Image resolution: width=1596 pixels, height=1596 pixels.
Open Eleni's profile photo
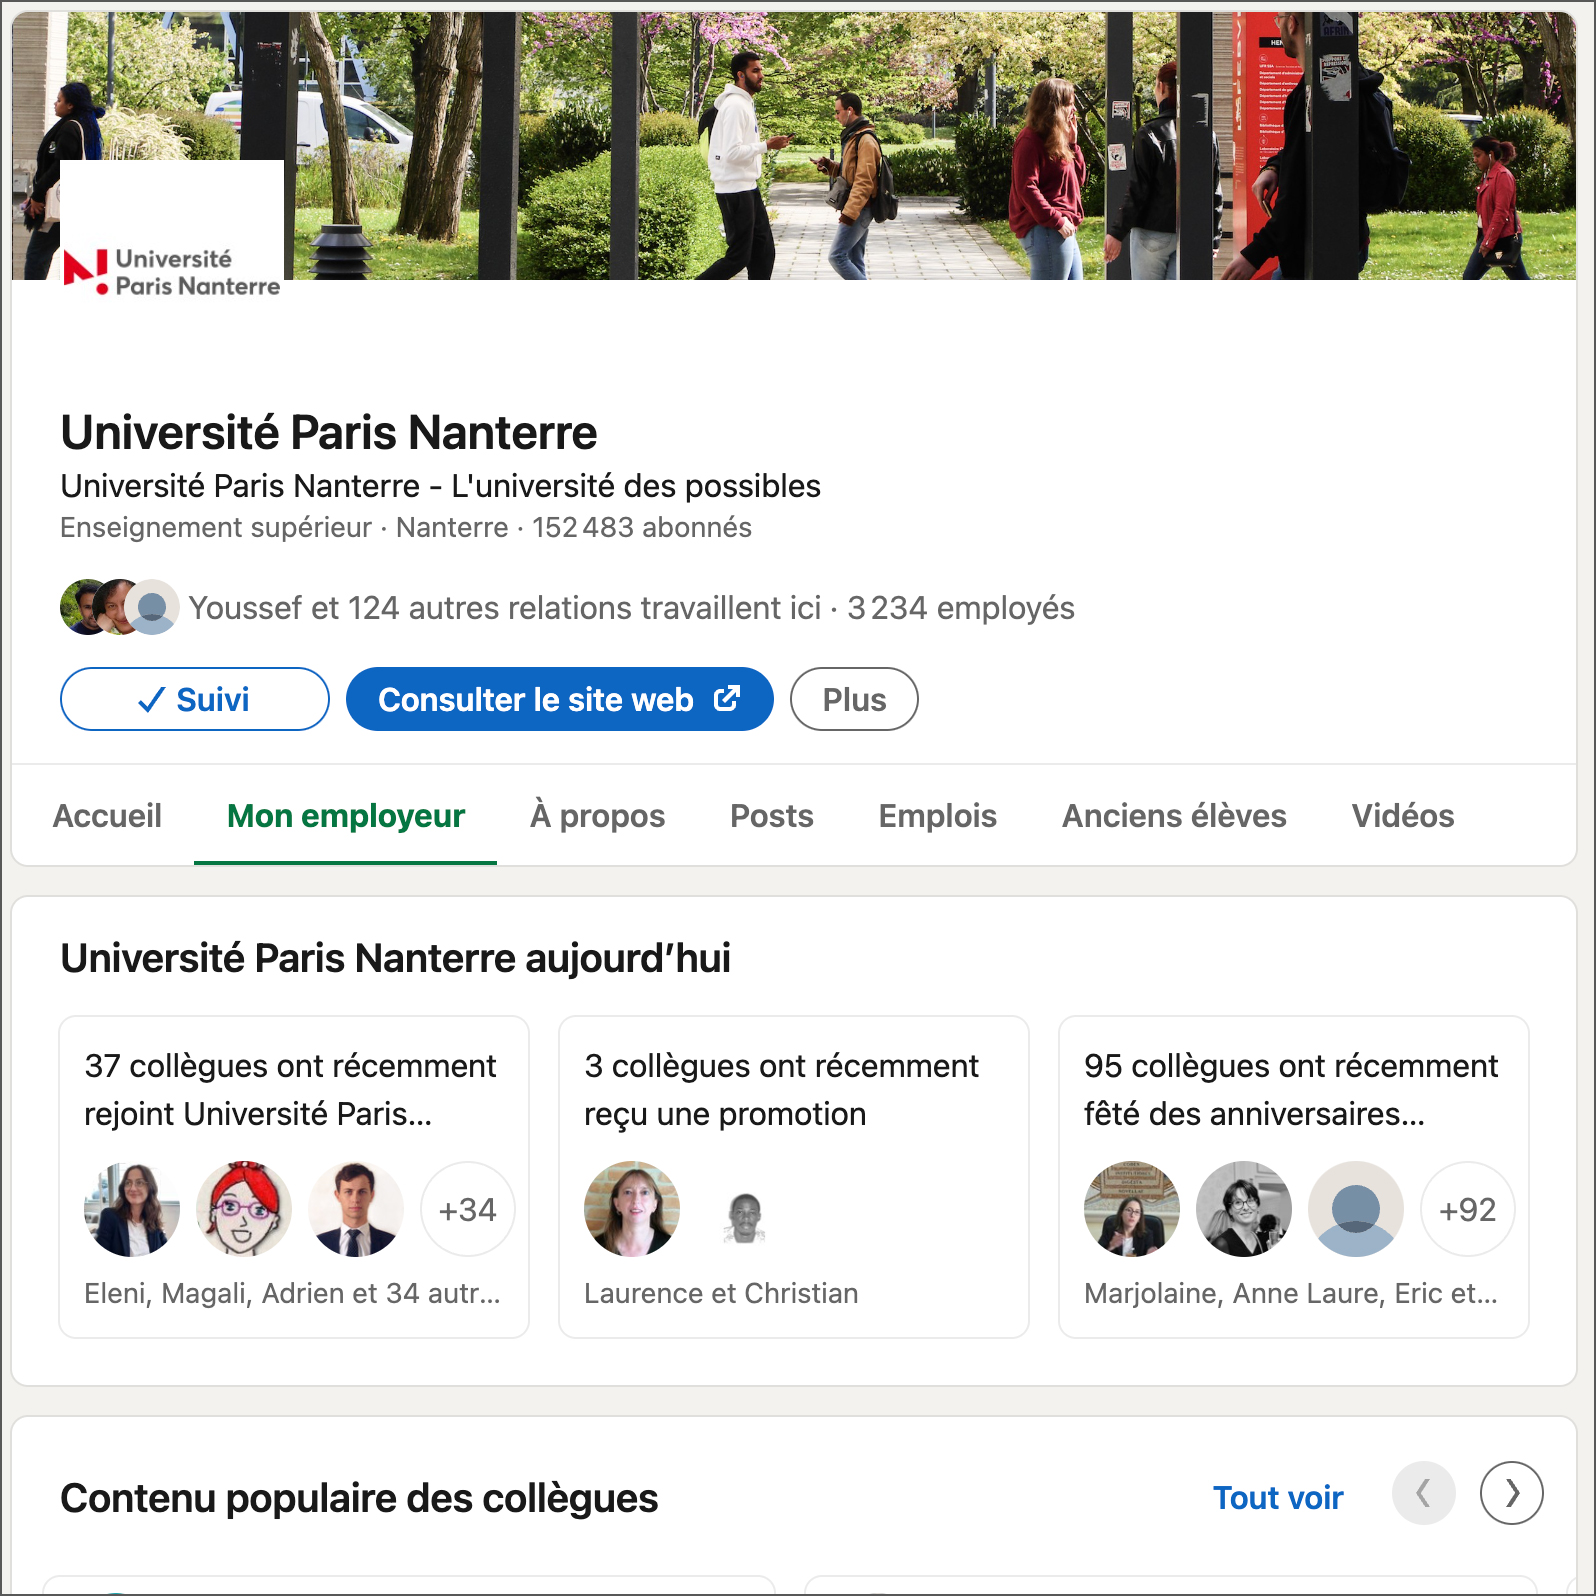click(132, 1209)
